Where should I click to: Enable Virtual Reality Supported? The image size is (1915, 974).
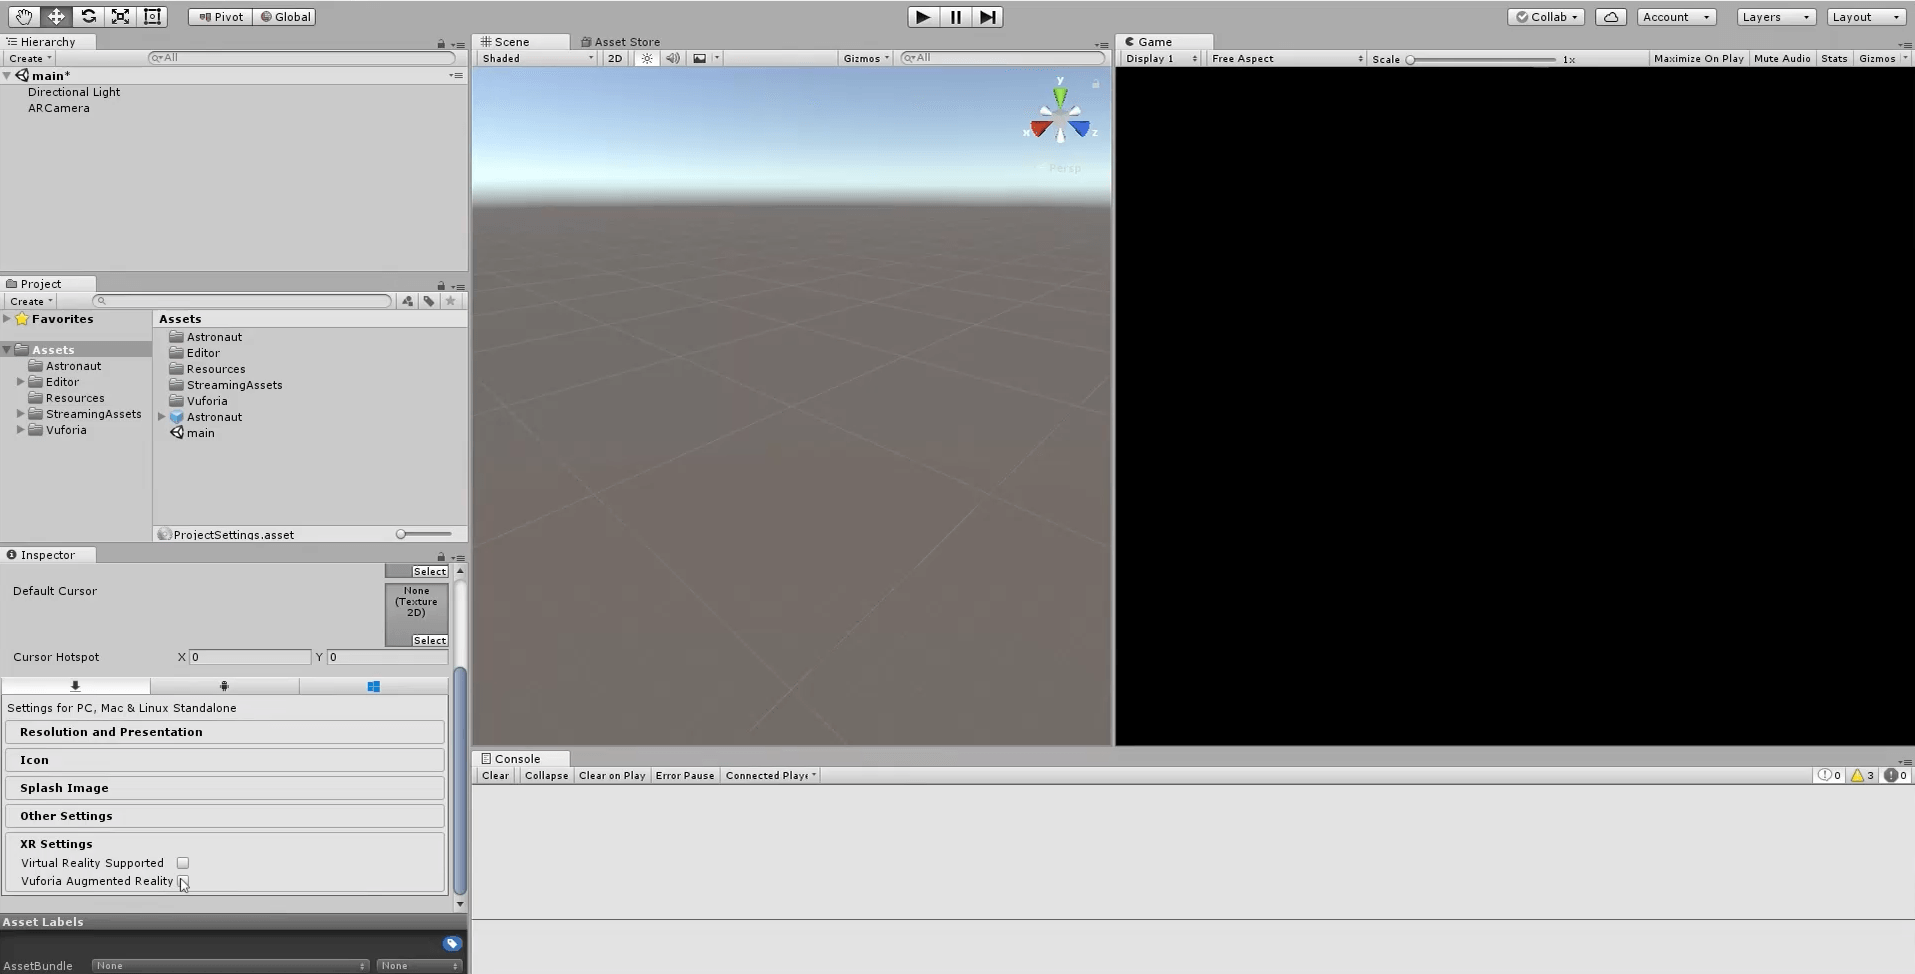coord(182,862)
